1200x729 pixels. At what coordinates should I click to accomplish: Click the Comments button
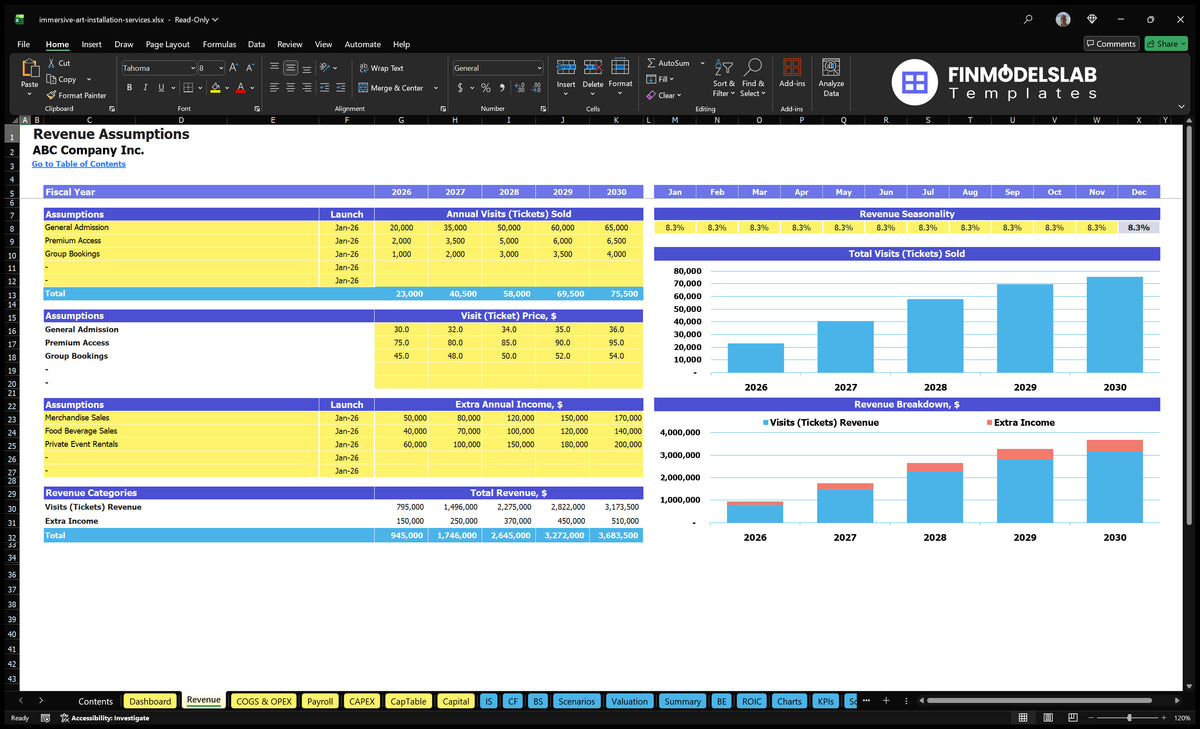(1111, 44)
